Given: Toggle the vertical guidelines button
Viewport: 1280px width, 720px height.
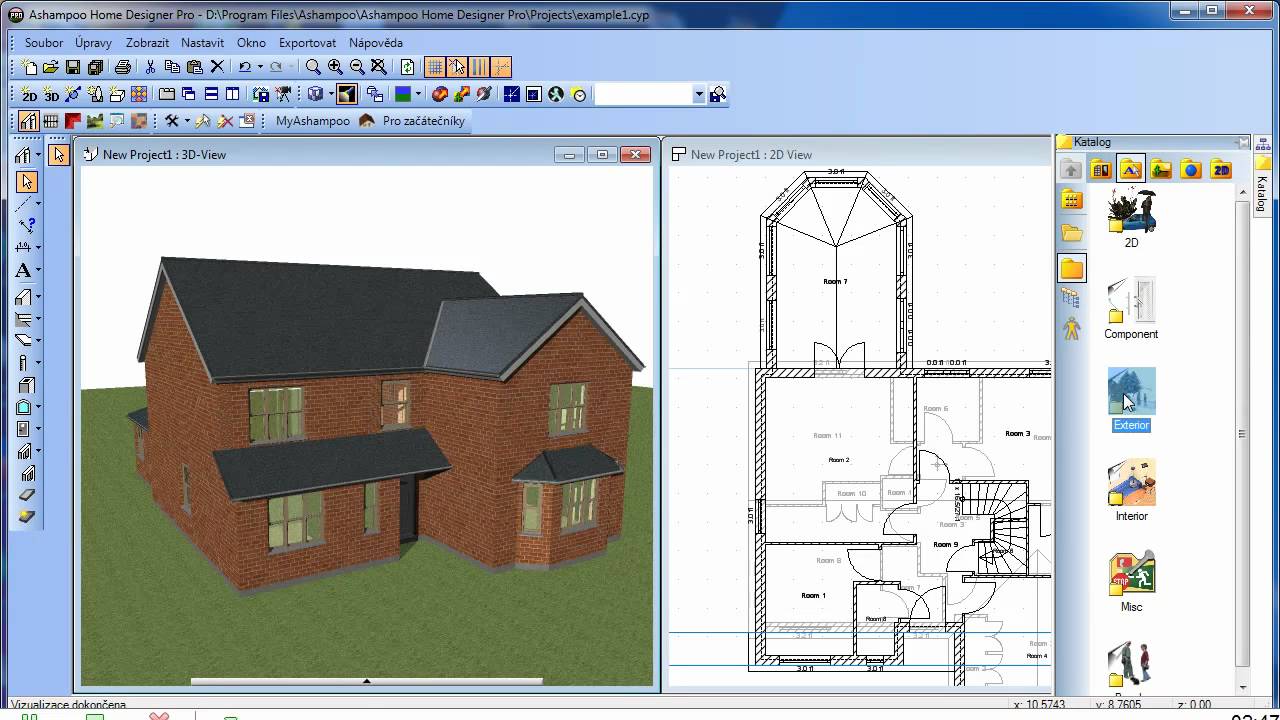Looking at the screenshot, I should click(479, 67).
